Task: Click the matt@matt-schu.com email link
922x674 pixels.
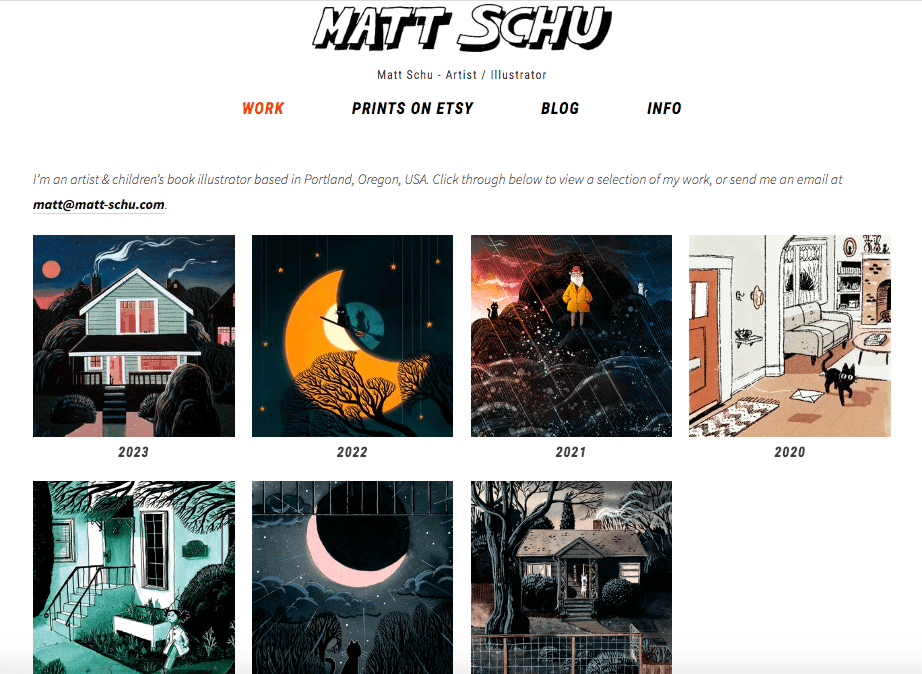Action: 99,205
